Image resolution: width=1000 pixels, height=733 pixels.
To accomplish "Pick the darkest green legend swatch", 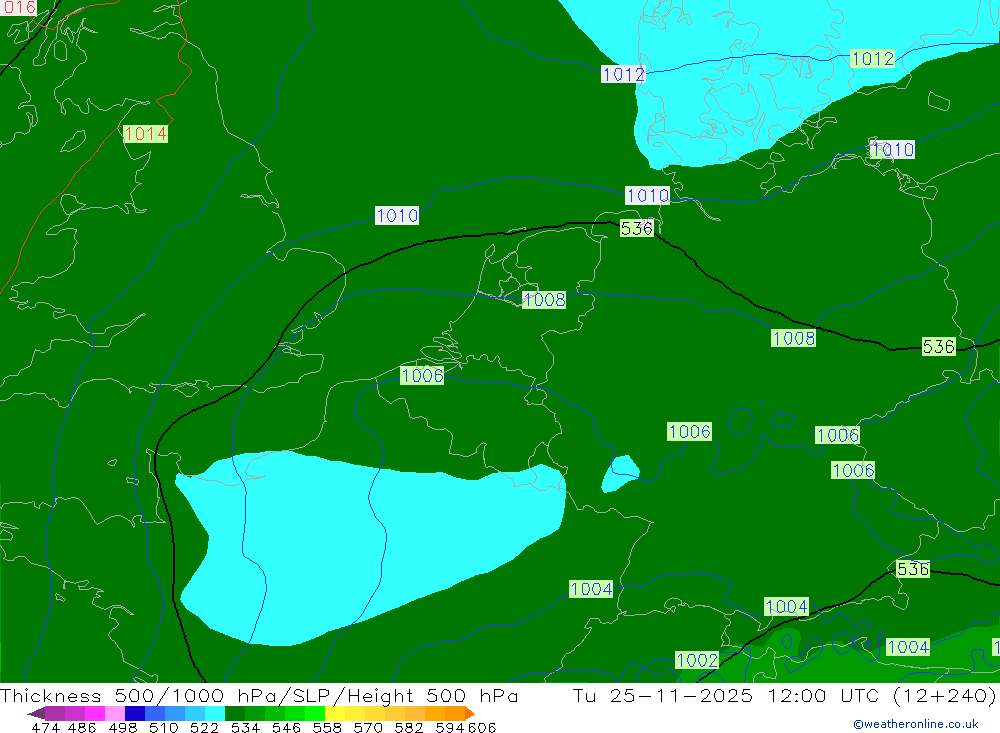I will coord(235,713).
